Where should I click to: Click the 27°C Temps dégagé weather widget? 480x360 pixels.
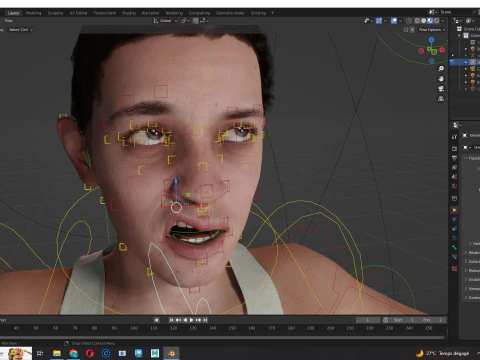pyautogui.click(x=443, y=353)
